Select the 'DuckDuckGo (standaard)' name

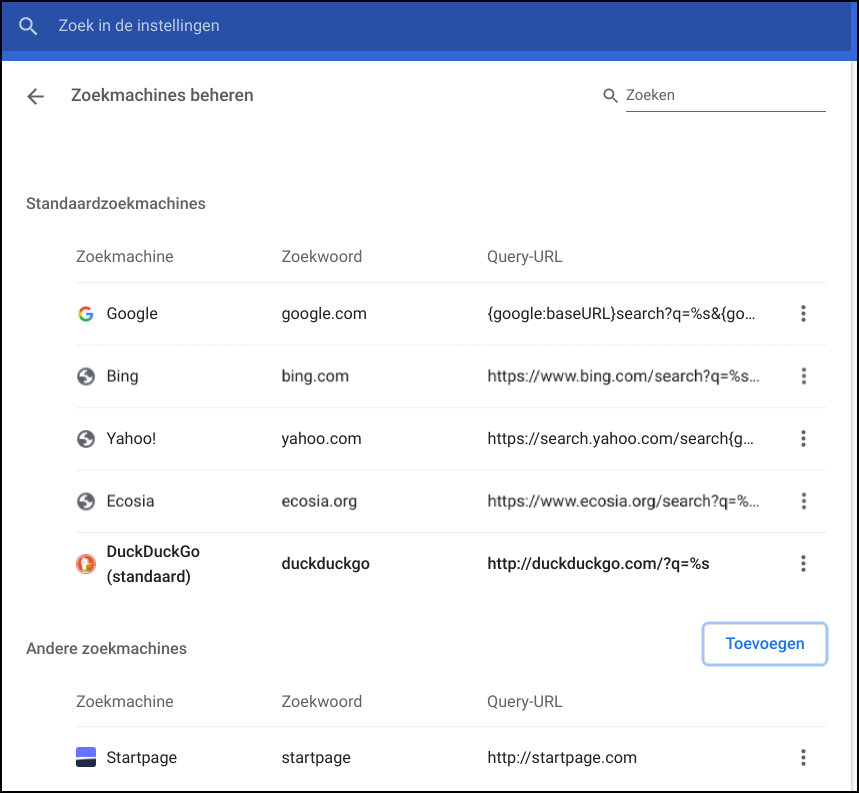[153, 564]
